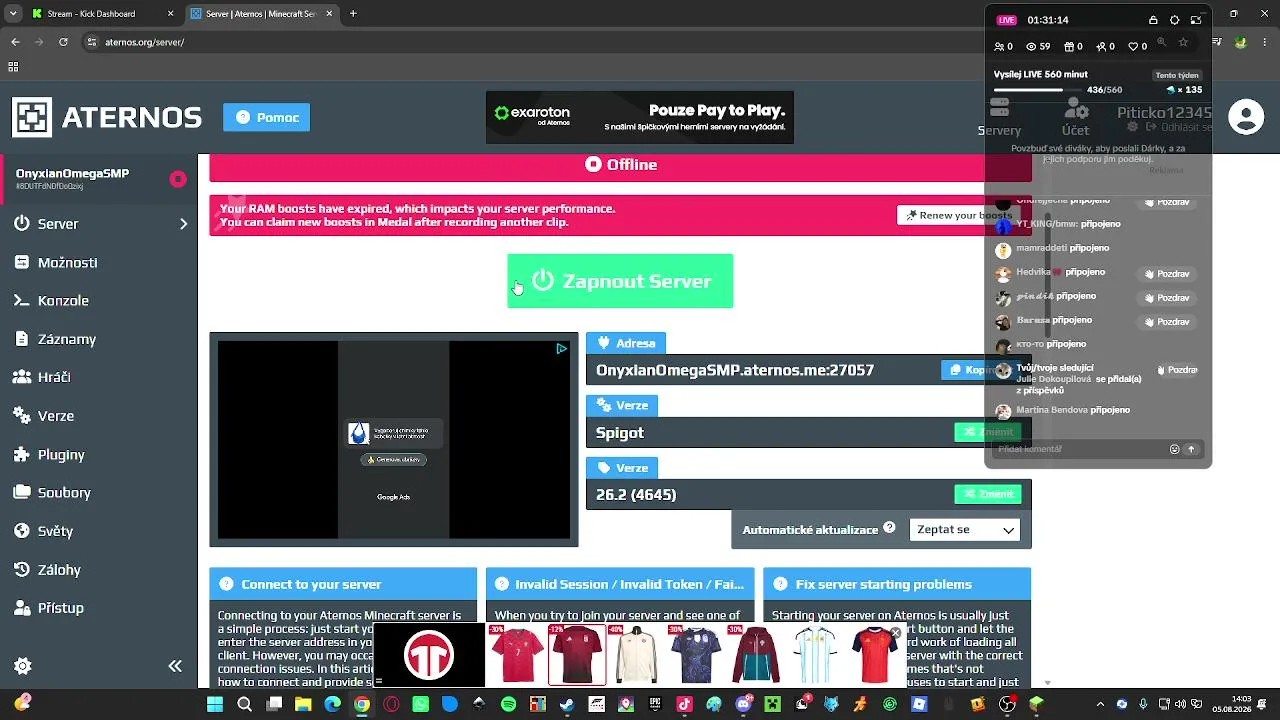Click the Pomoc help button
1280x720 pixels.
pos(266,117)
